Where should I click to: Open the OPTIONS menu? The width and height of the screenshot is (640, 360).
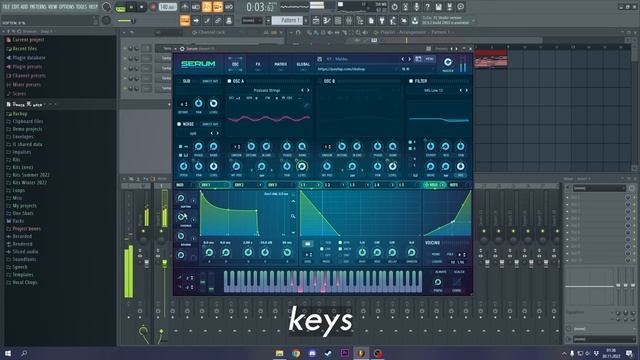pyautogui.click(x=66, y=7)
